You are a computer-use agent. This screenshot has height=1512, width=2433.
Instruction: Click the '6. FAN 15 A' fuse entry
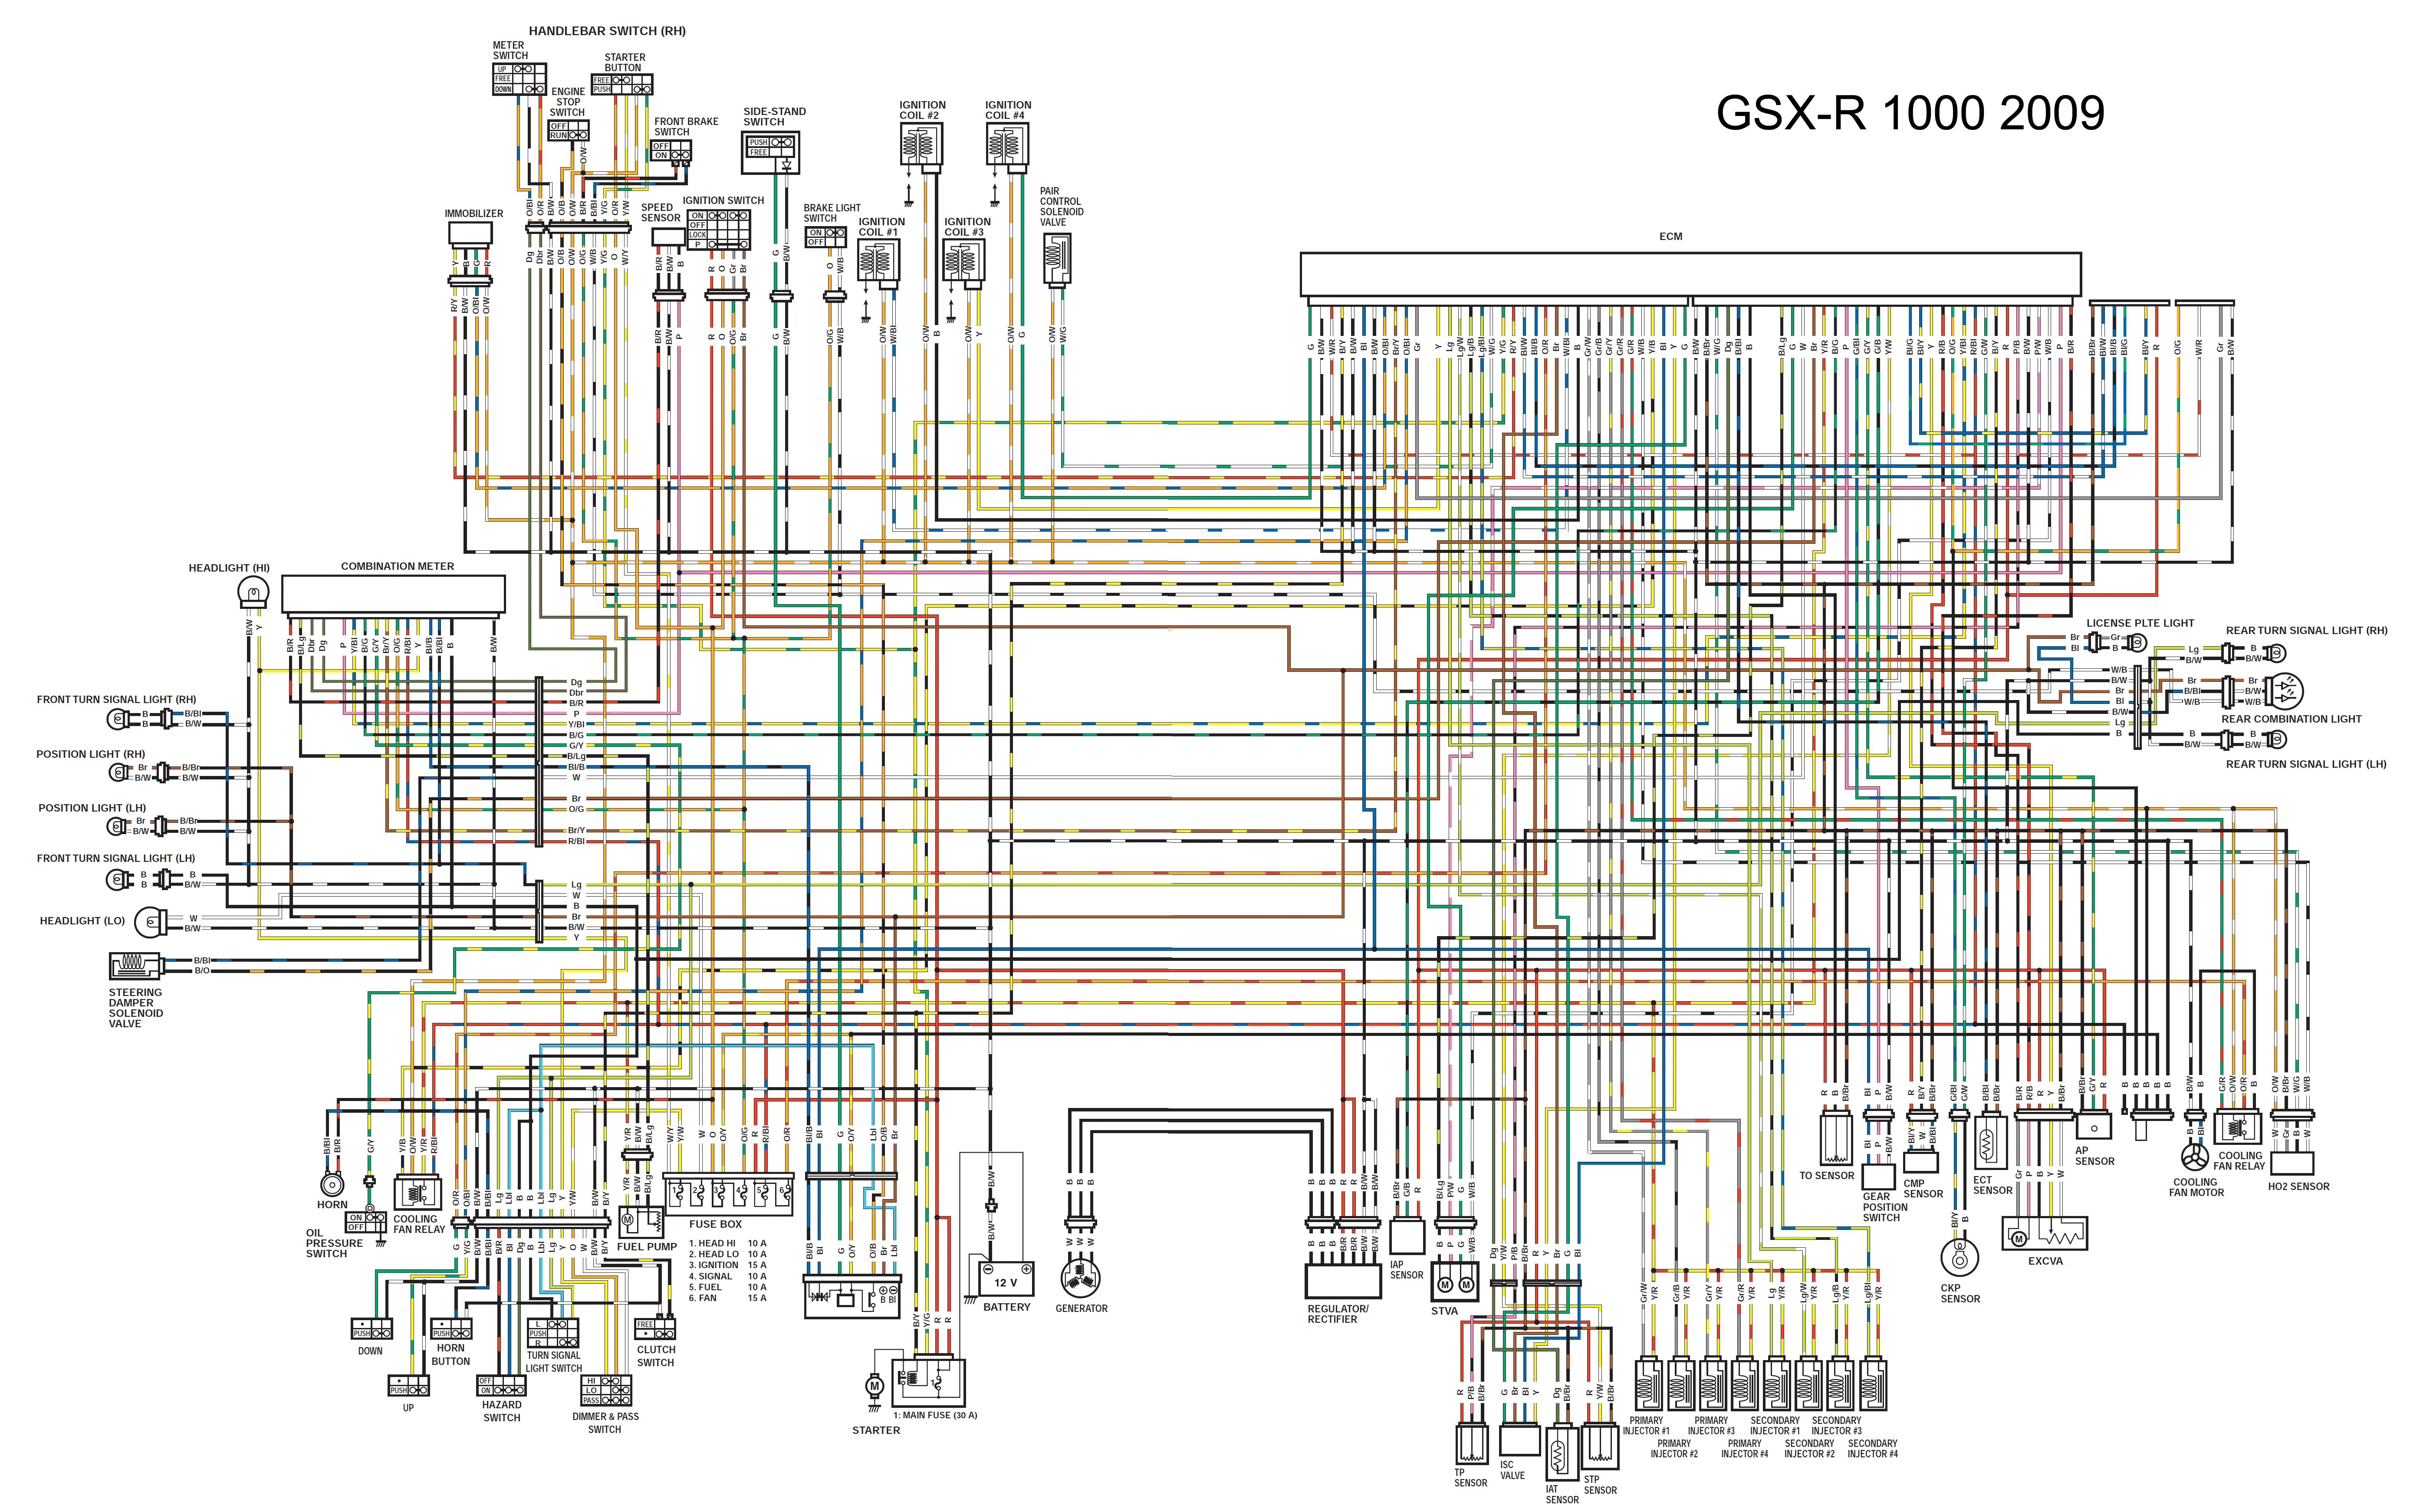pyautogui.click(x=727, y=1298)
